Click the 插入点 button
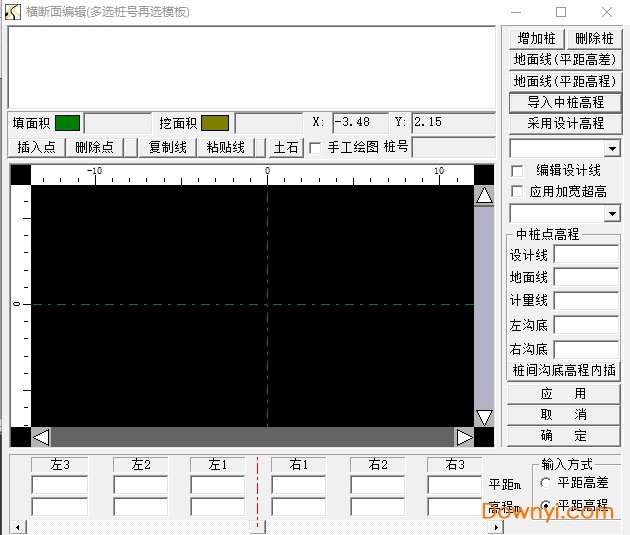Image resolution: width=630 pixels, height=535 pixels. pyautogui.click(x=37, y=147)
